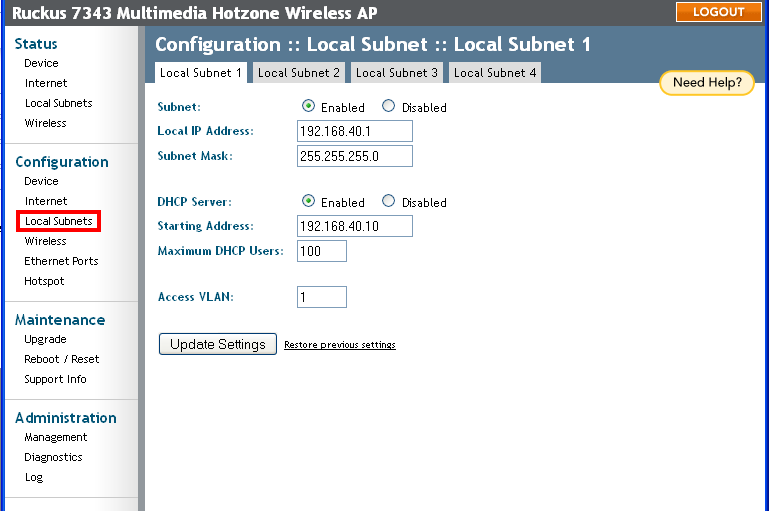Click the orange LOGOUT button
Viewport: 769px width, 511px height.
(718, 12)
